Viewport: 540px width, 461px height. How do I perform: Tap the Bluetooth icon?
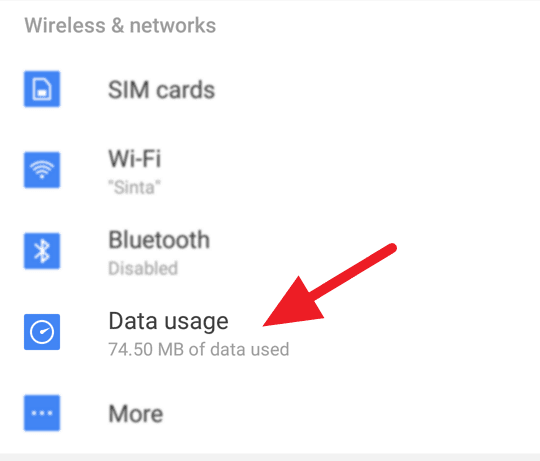pos(42,251)
